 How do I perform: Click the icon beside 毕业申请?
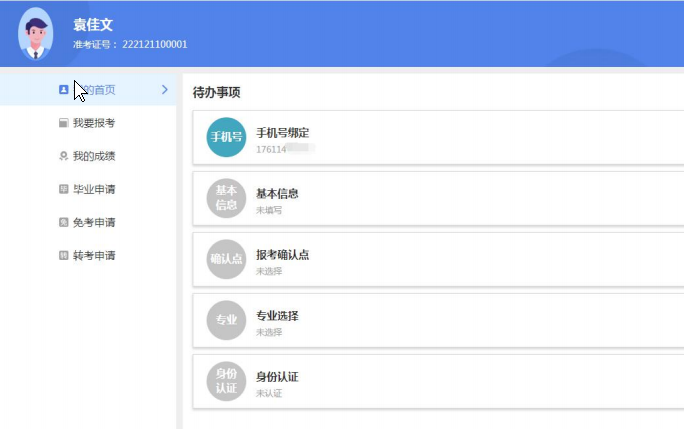pyautogui.click(x=64, y=189)
